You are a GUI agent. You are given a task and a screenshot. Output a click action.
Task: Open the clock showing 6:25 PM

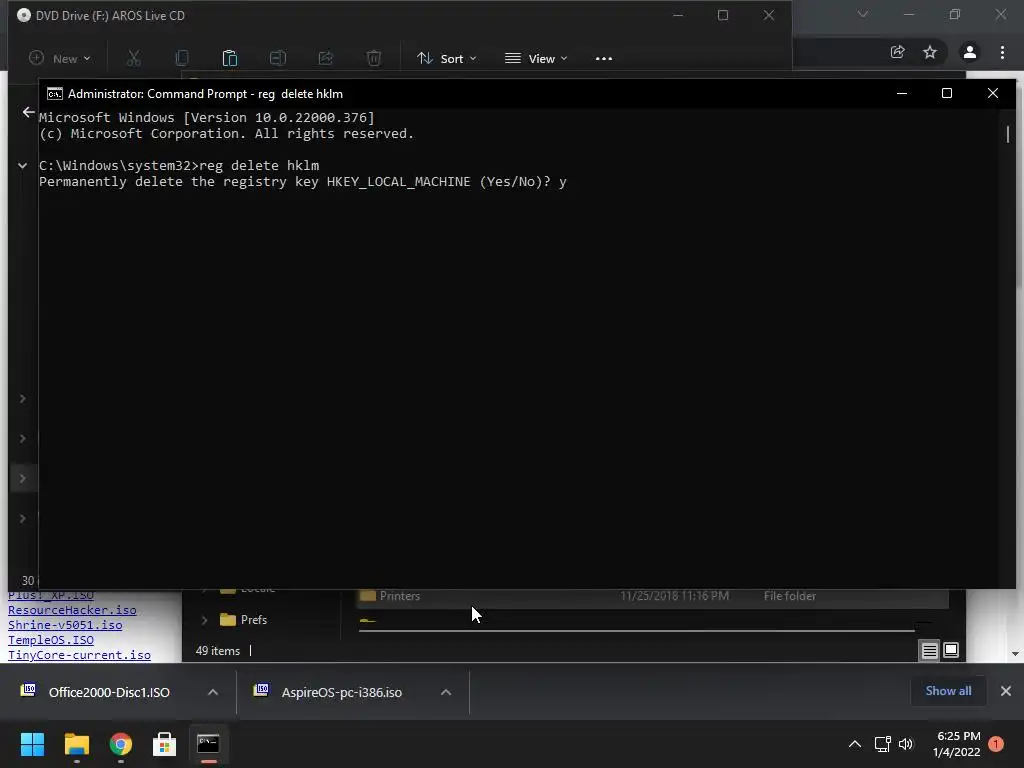(957, 744)
